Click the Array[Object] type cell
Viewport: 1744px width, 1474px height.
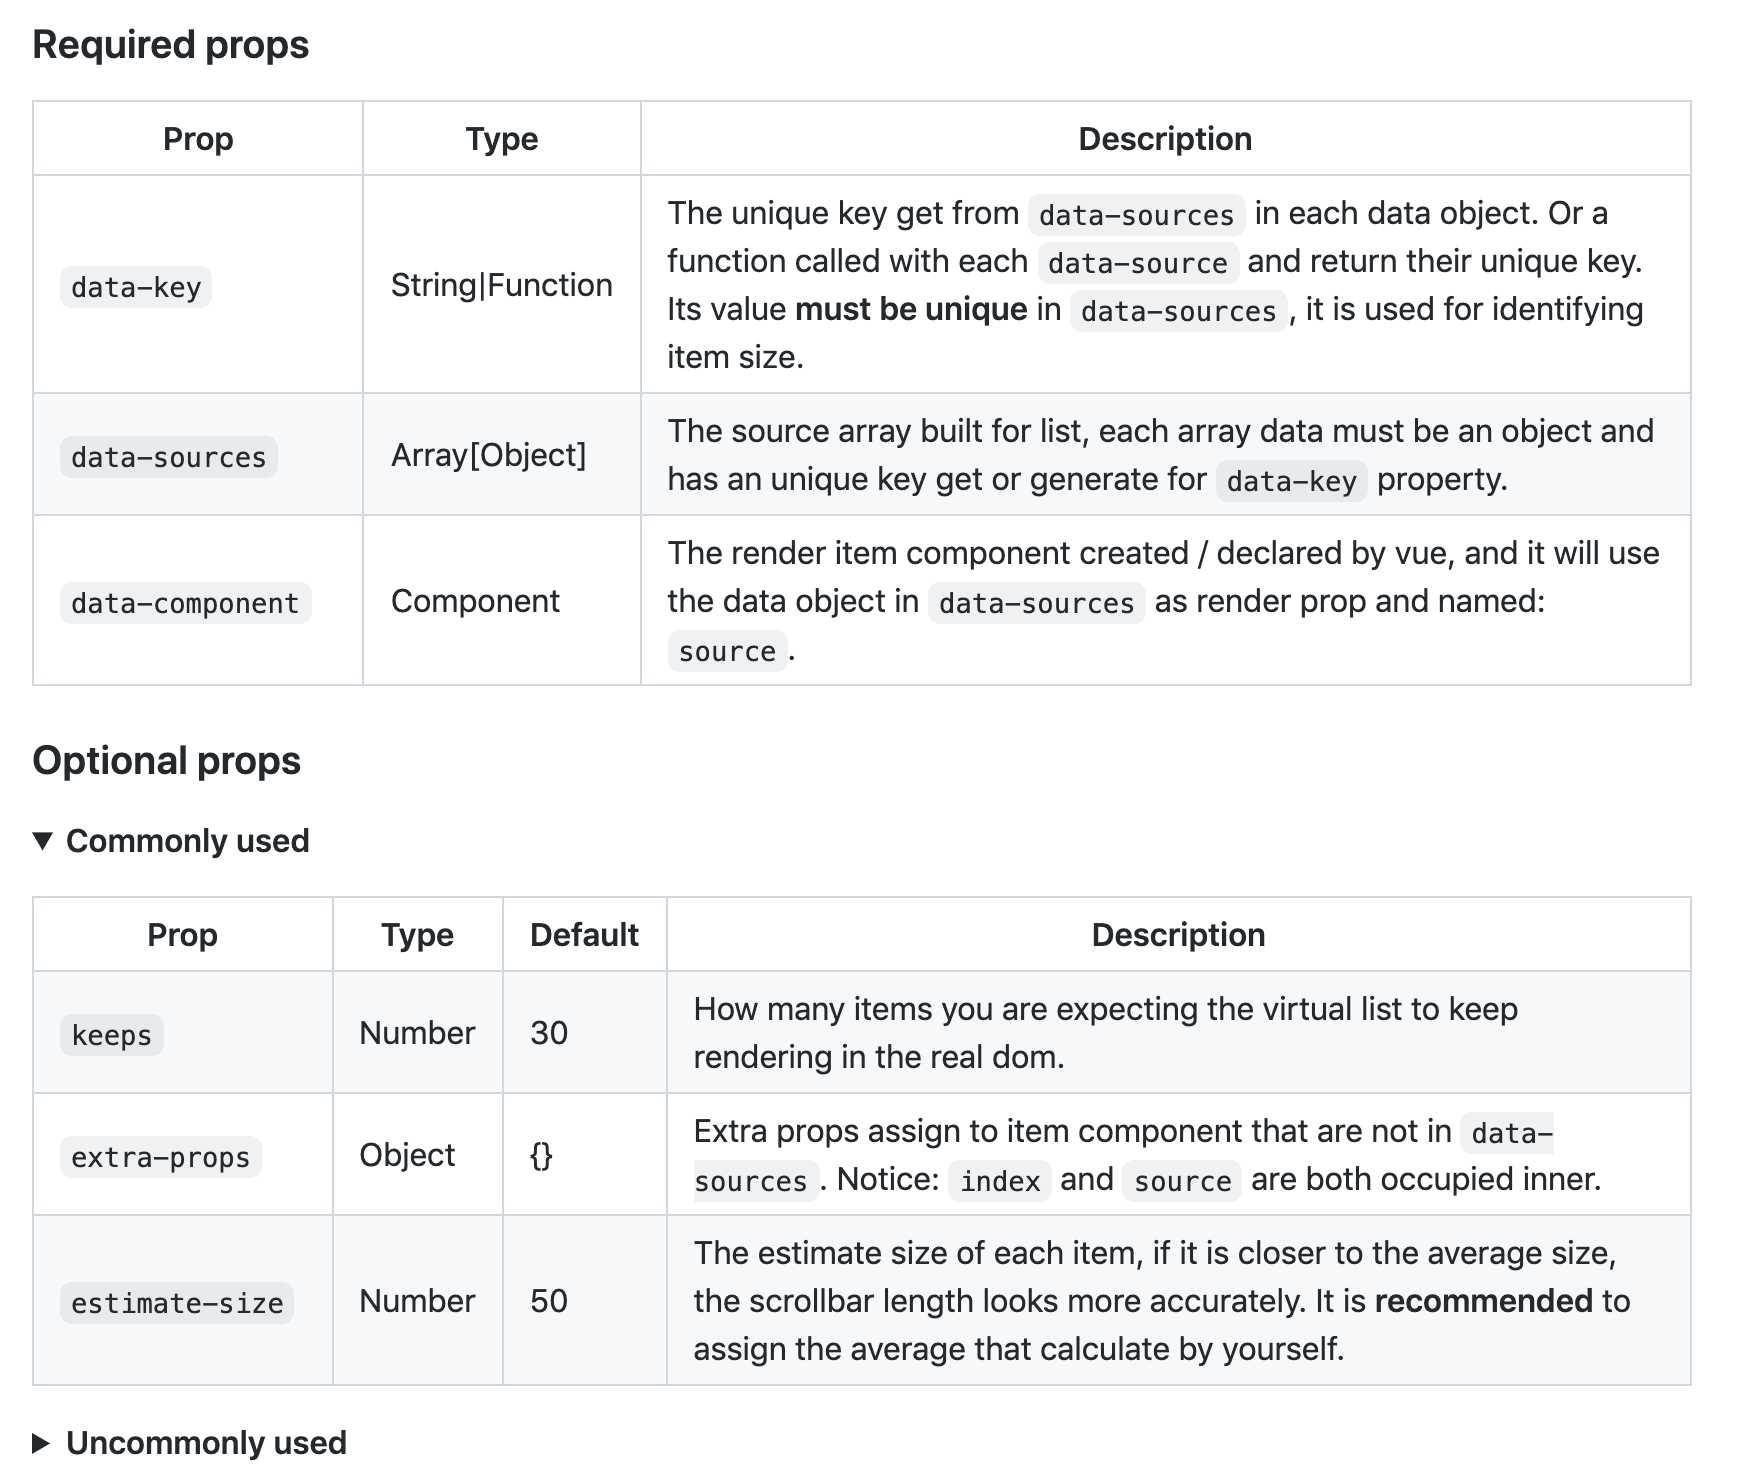488,456
